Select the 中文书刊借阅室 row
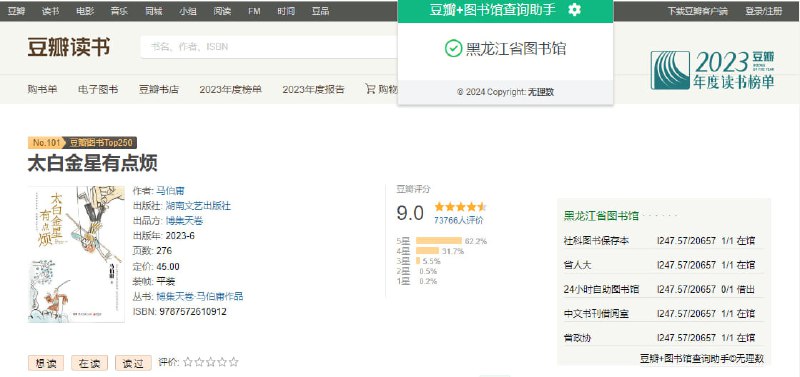 pos(663,313)
